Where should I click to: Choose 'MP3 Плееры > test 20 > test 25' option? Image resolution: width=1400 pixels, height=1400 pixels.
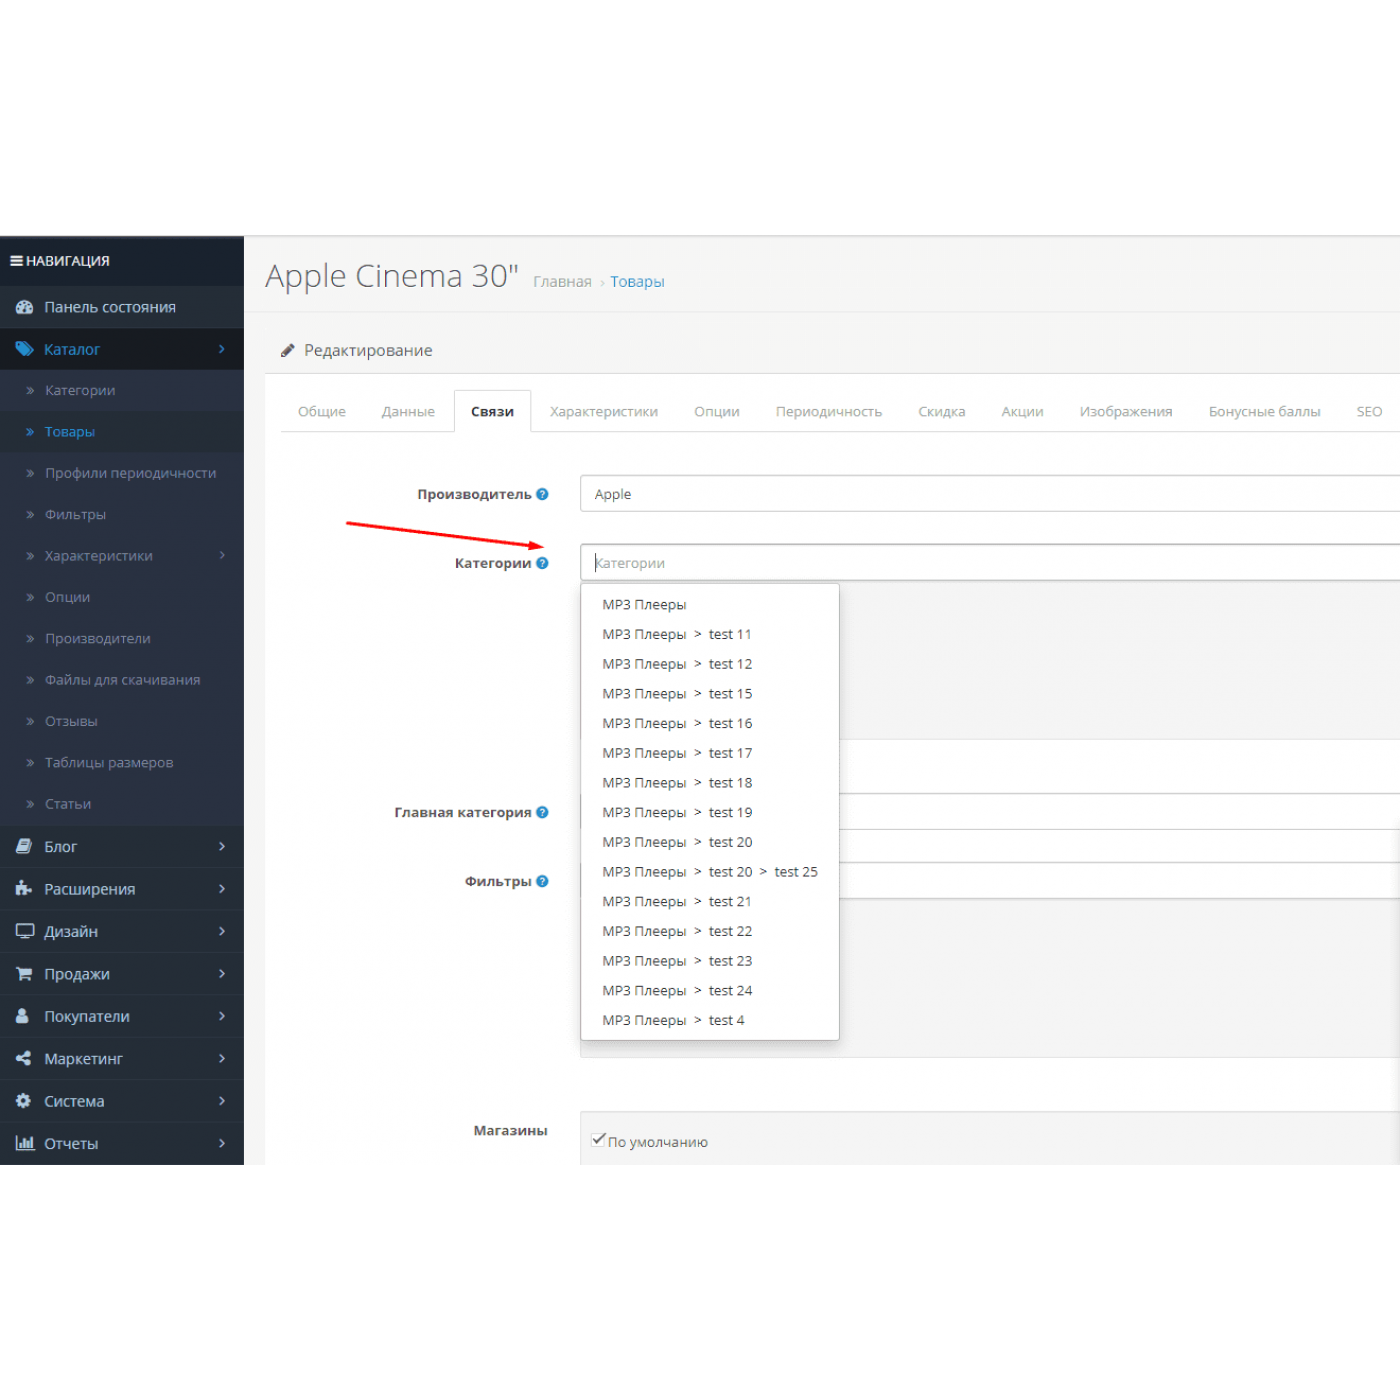709,872
